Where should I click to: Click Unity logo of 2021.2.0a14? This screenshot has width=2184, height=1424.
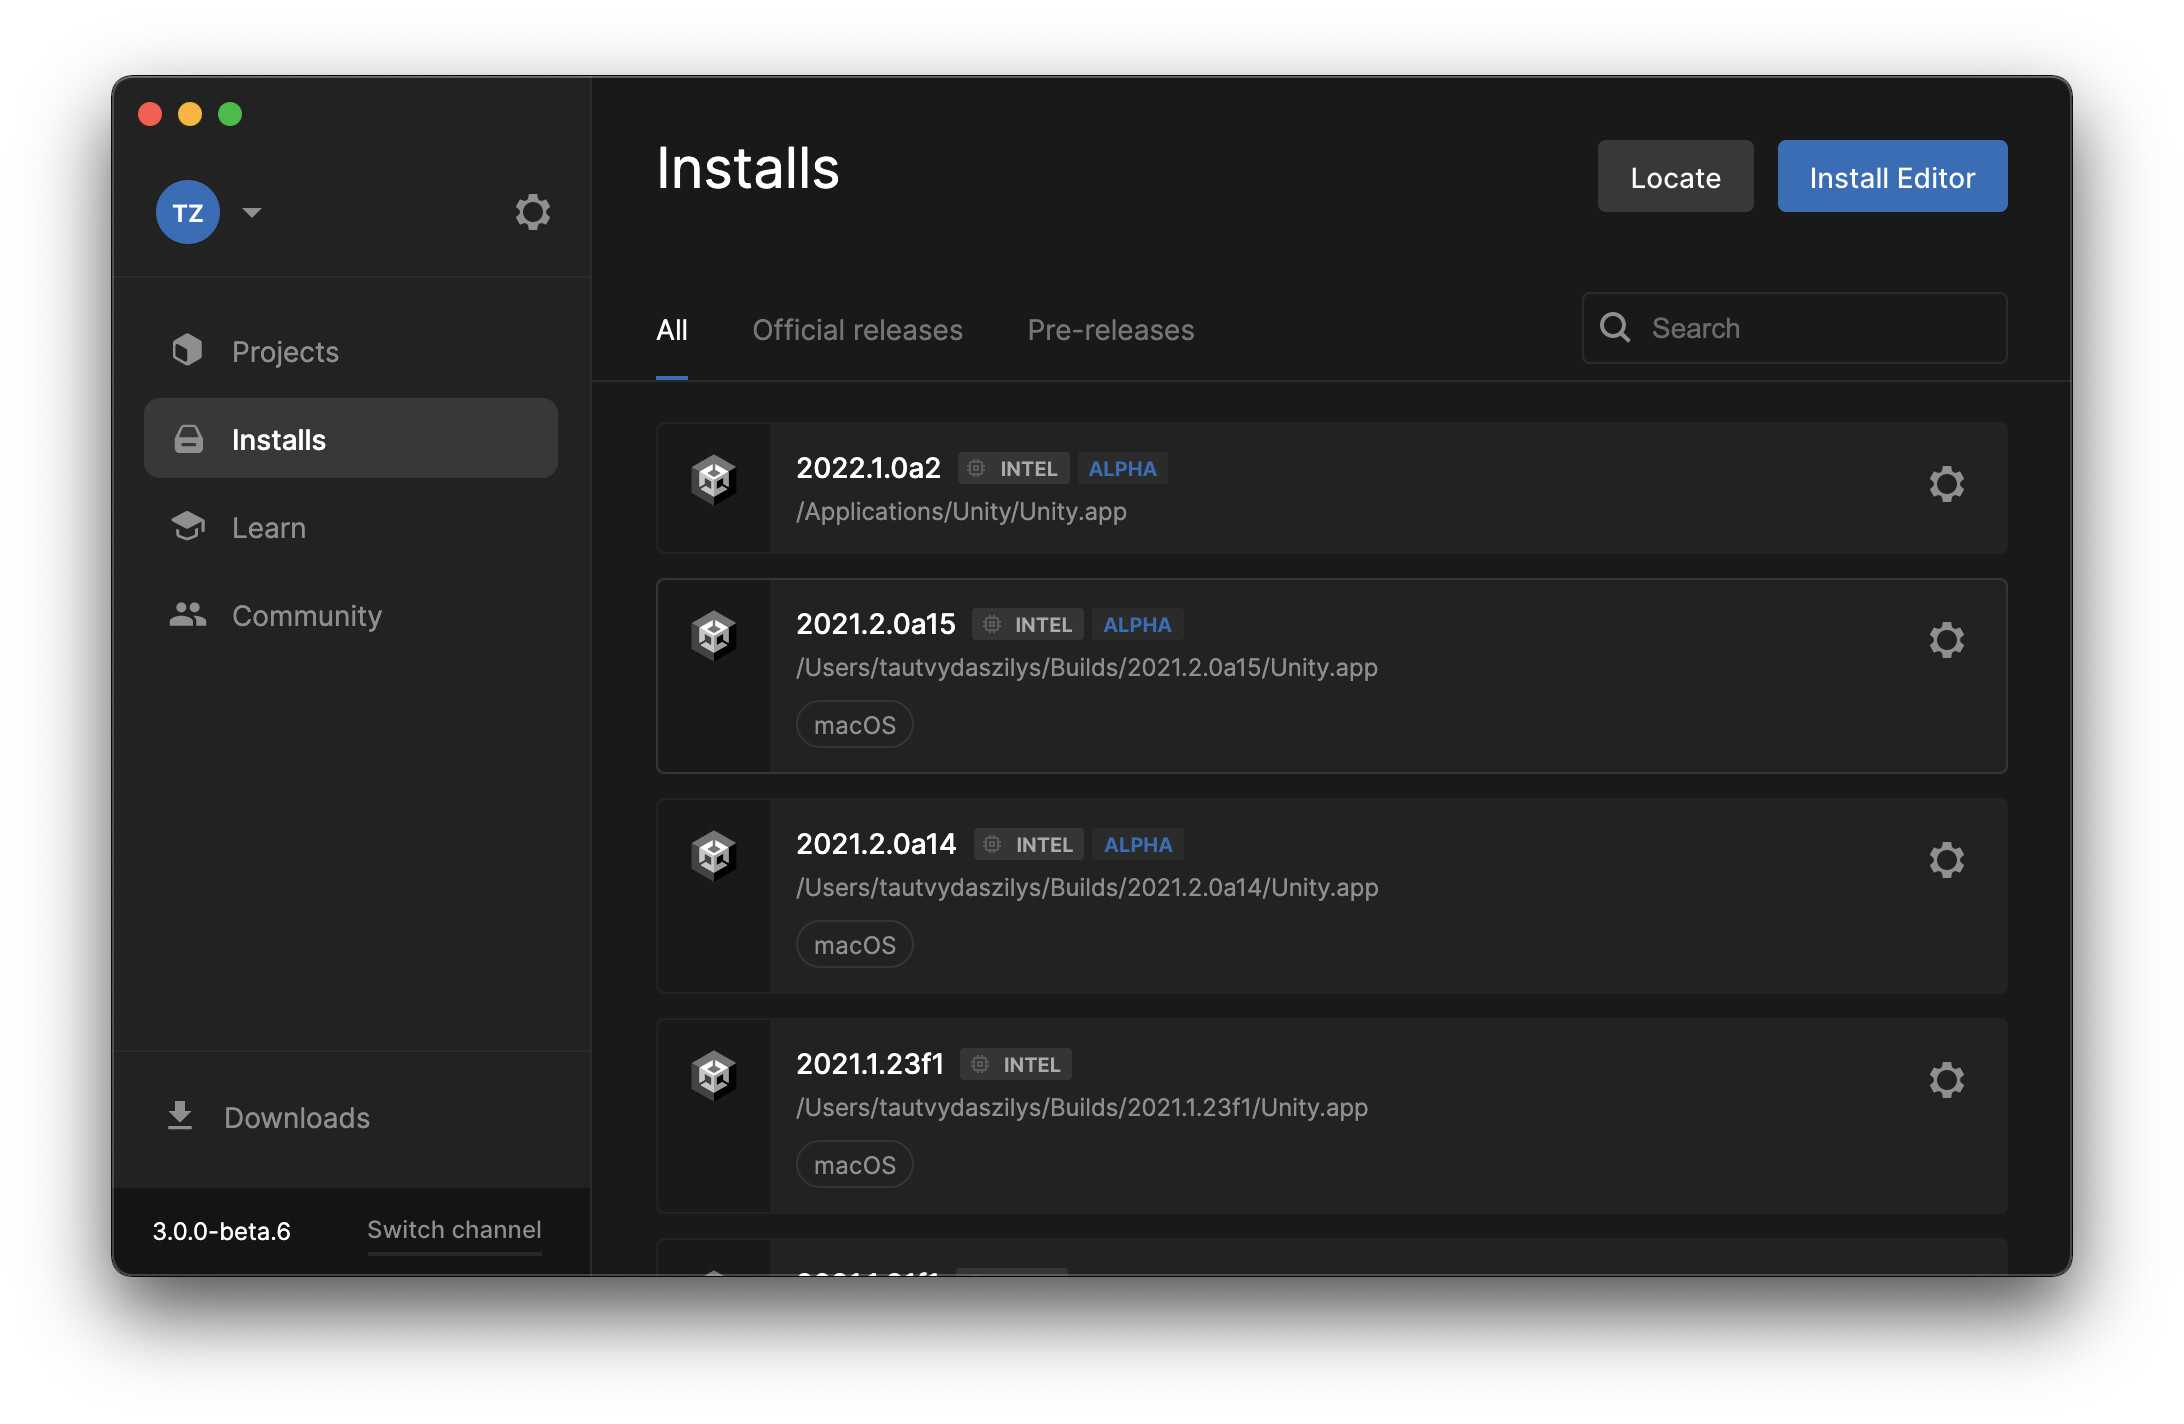(x=714, y=856)
